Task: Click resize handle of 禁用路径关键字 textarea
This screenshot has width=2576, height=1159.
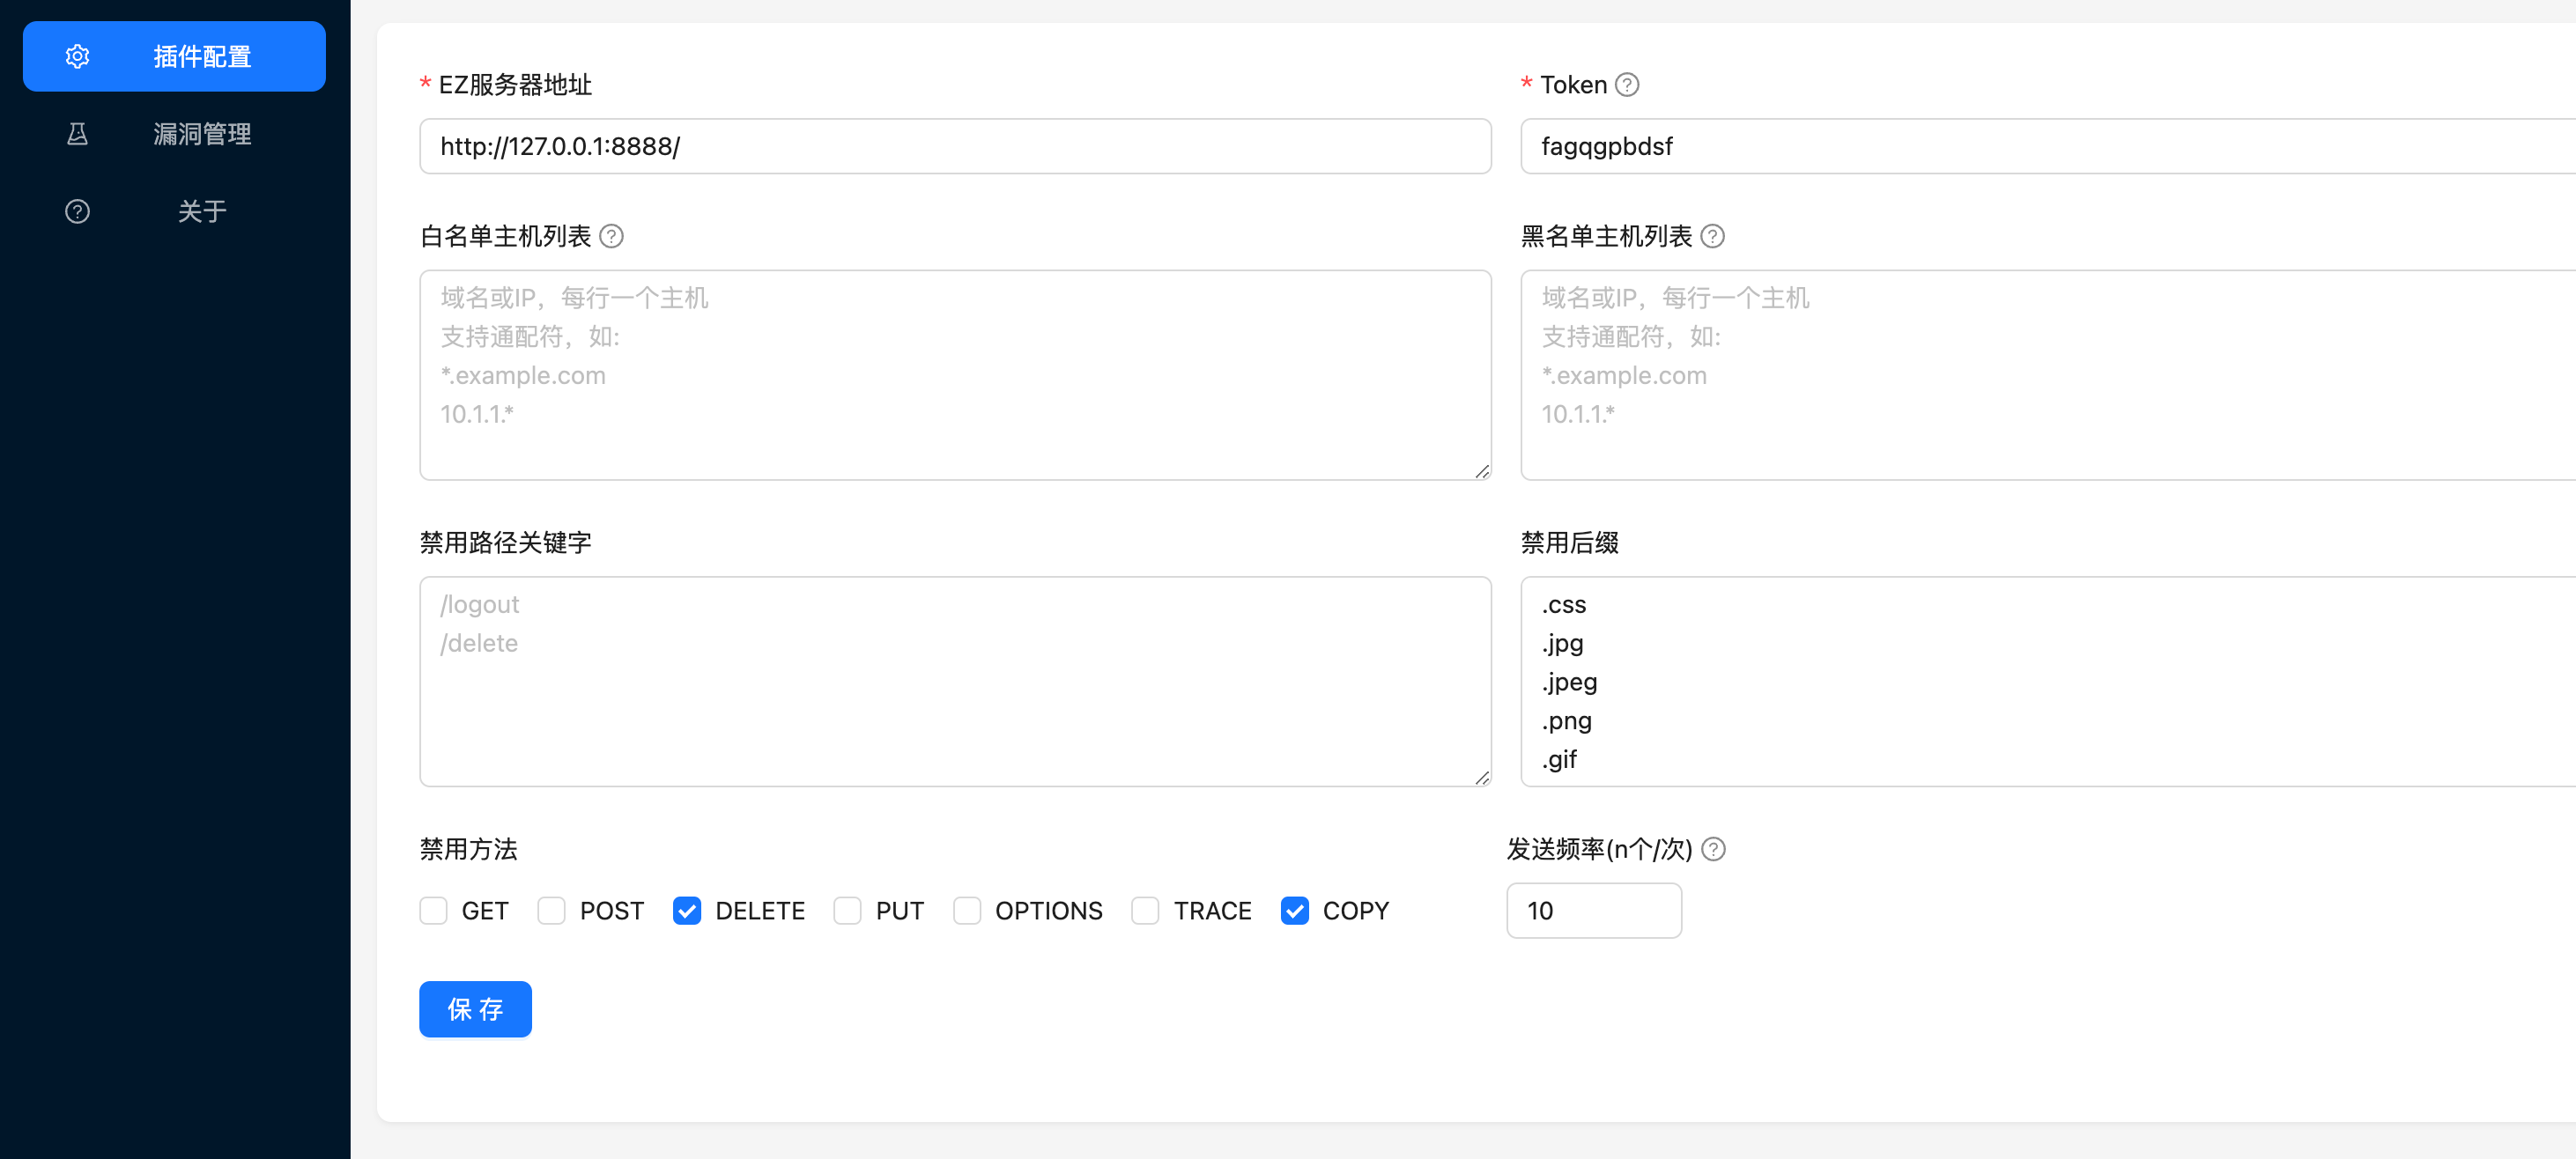Action: click(1481, 778)
